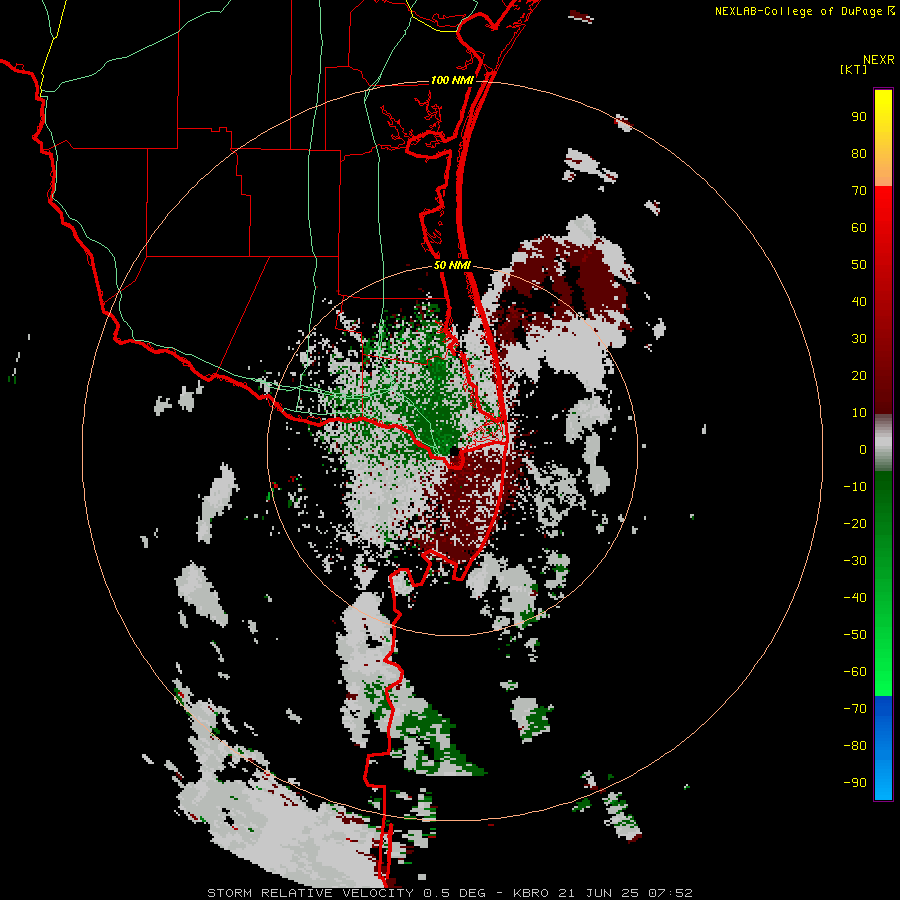The image size is (900, 900).
Task: Click the -50 scale value
Action: tap(855, 635)
